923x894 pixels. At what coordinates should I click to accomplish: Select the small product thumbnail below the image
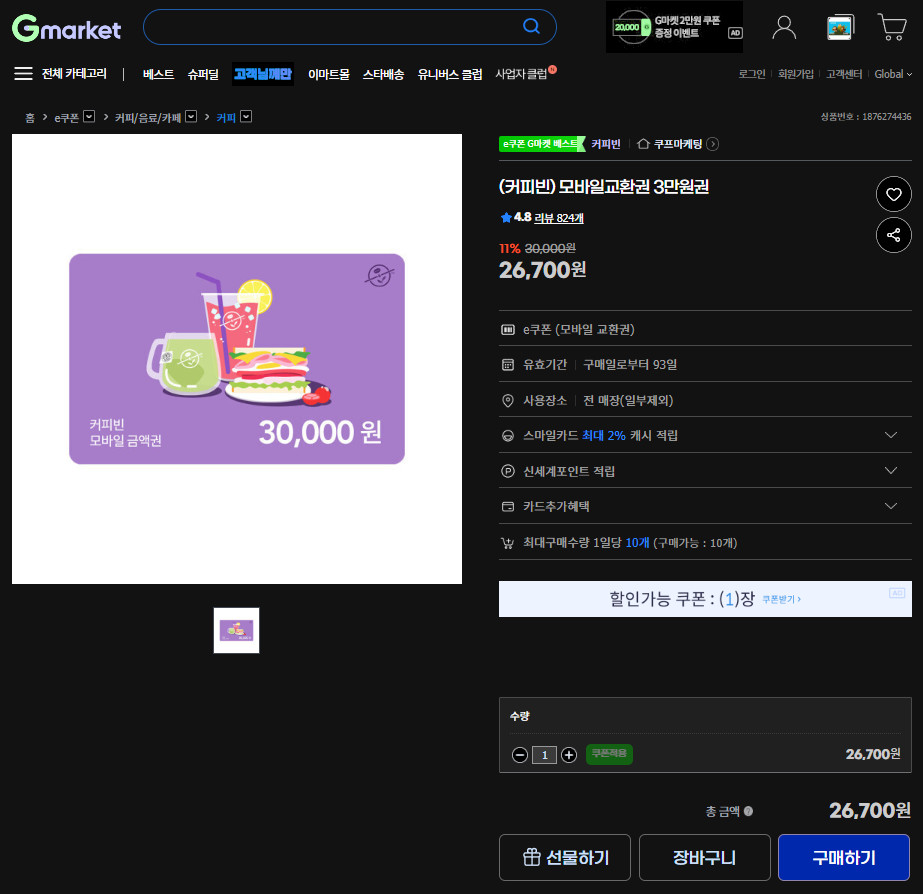tap(236, 630)
